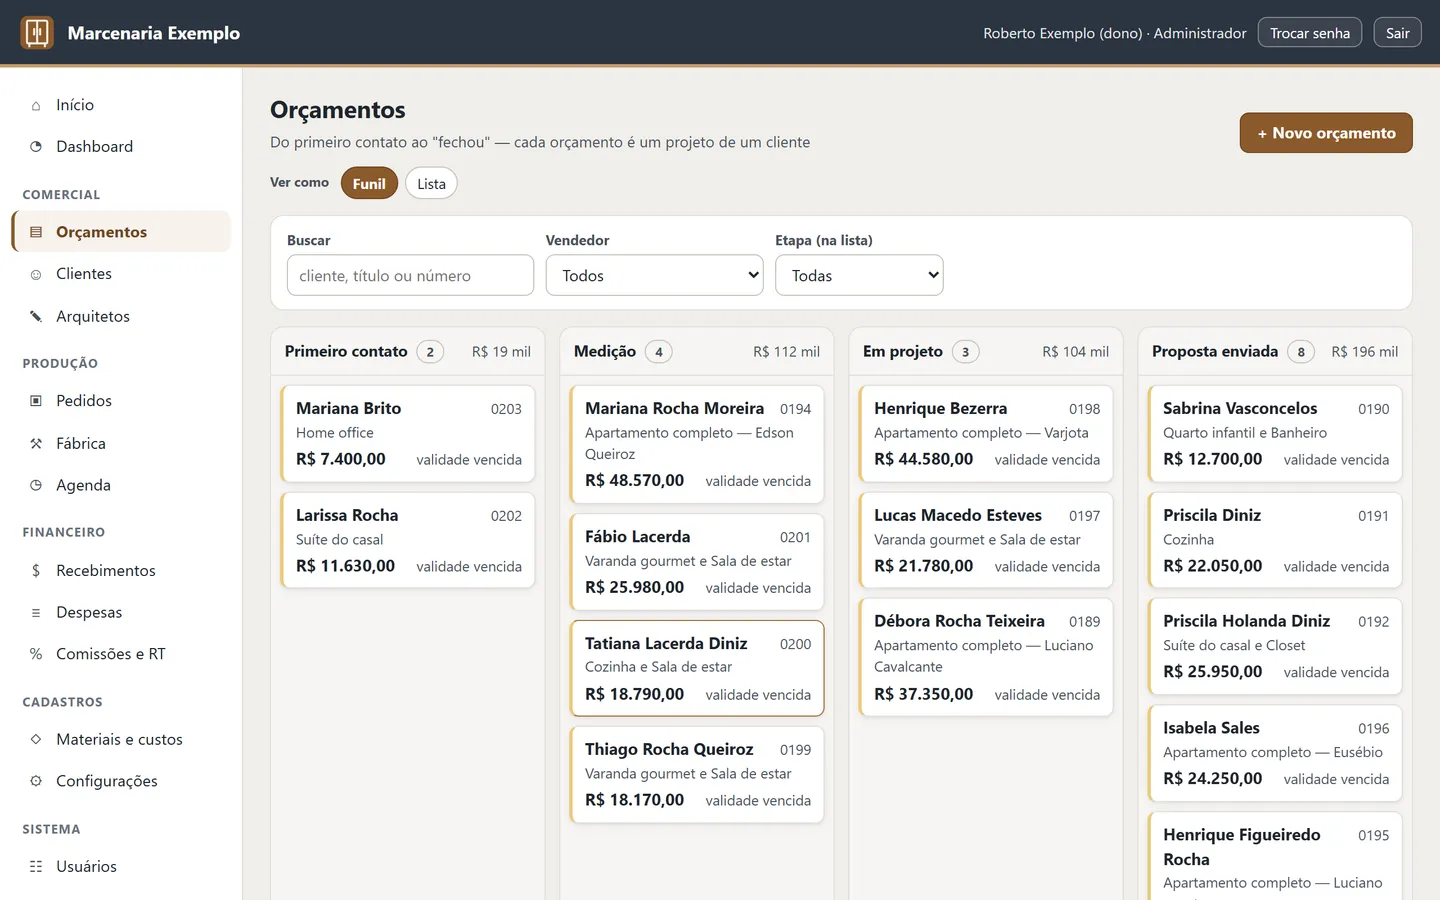Viewport: 1440px width, 900px height.
Task: Click the Fábrica tools icon
Action: (36, 444)
